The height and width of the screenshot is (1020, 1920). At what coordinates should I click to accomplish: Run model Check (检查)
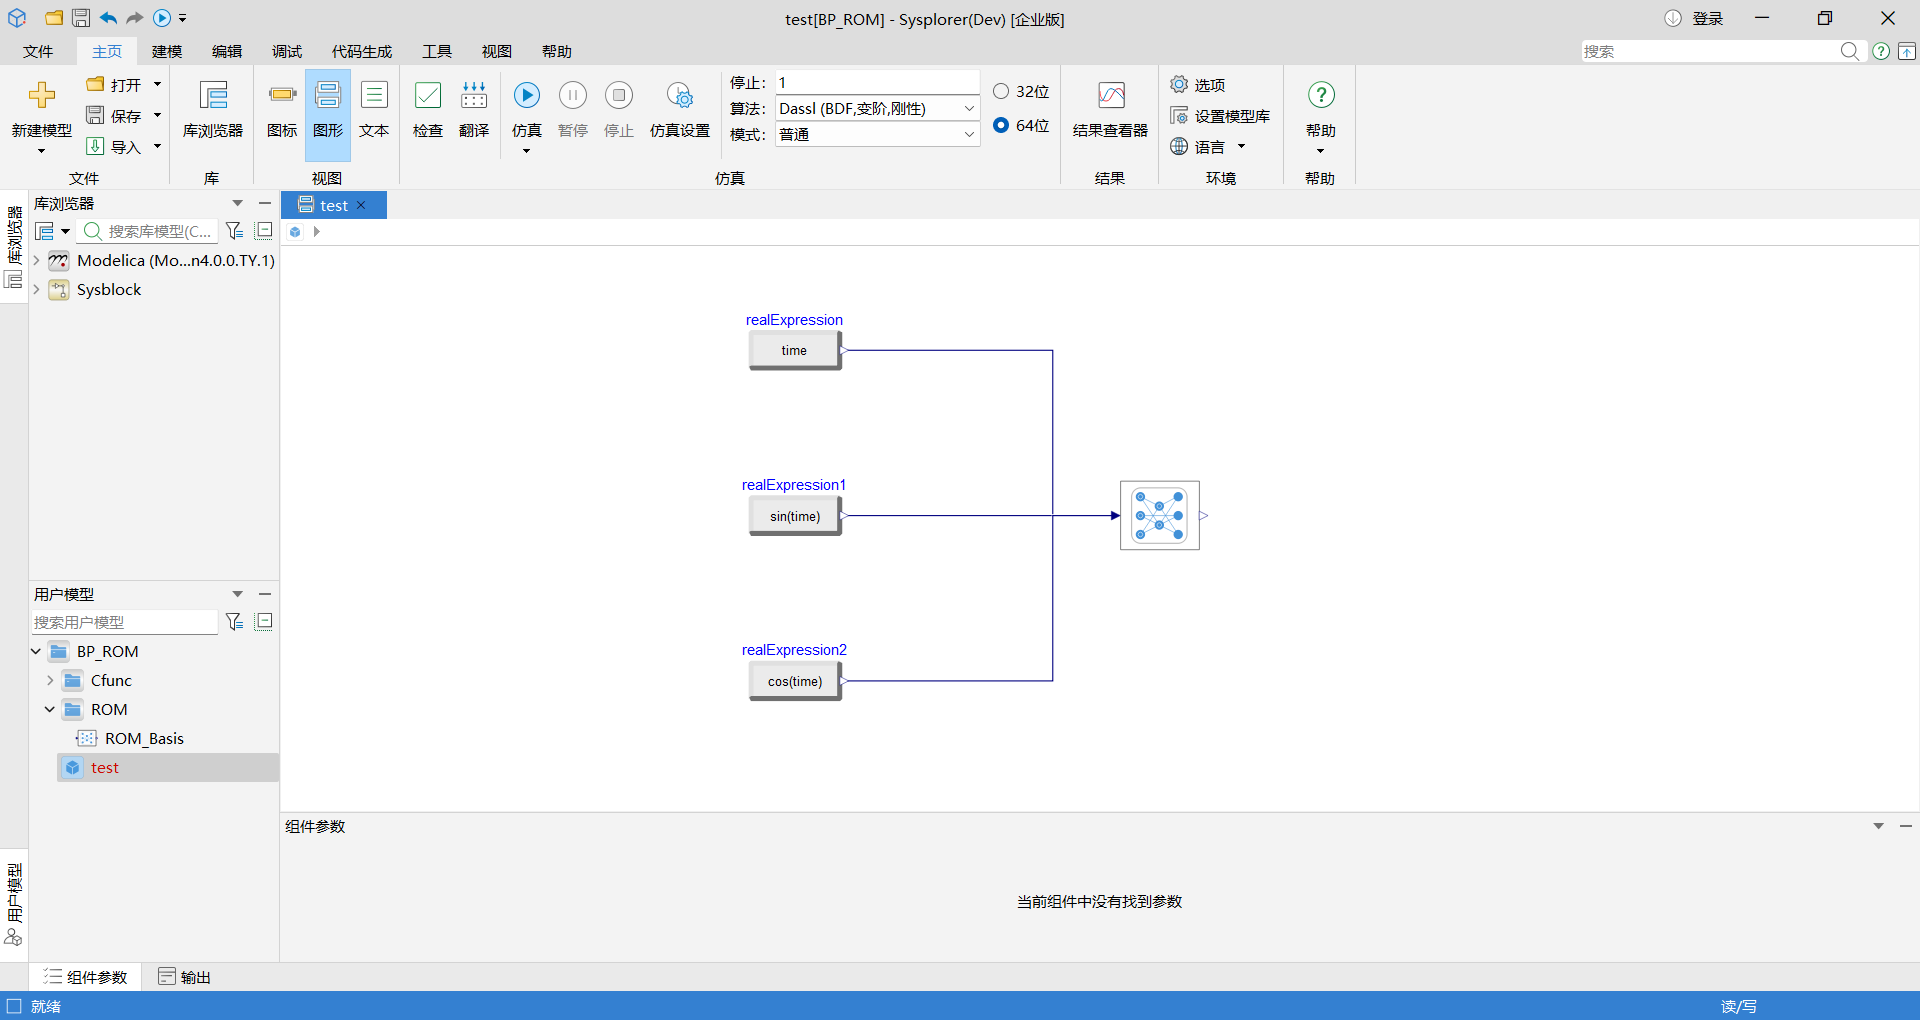tap(428, 95)
